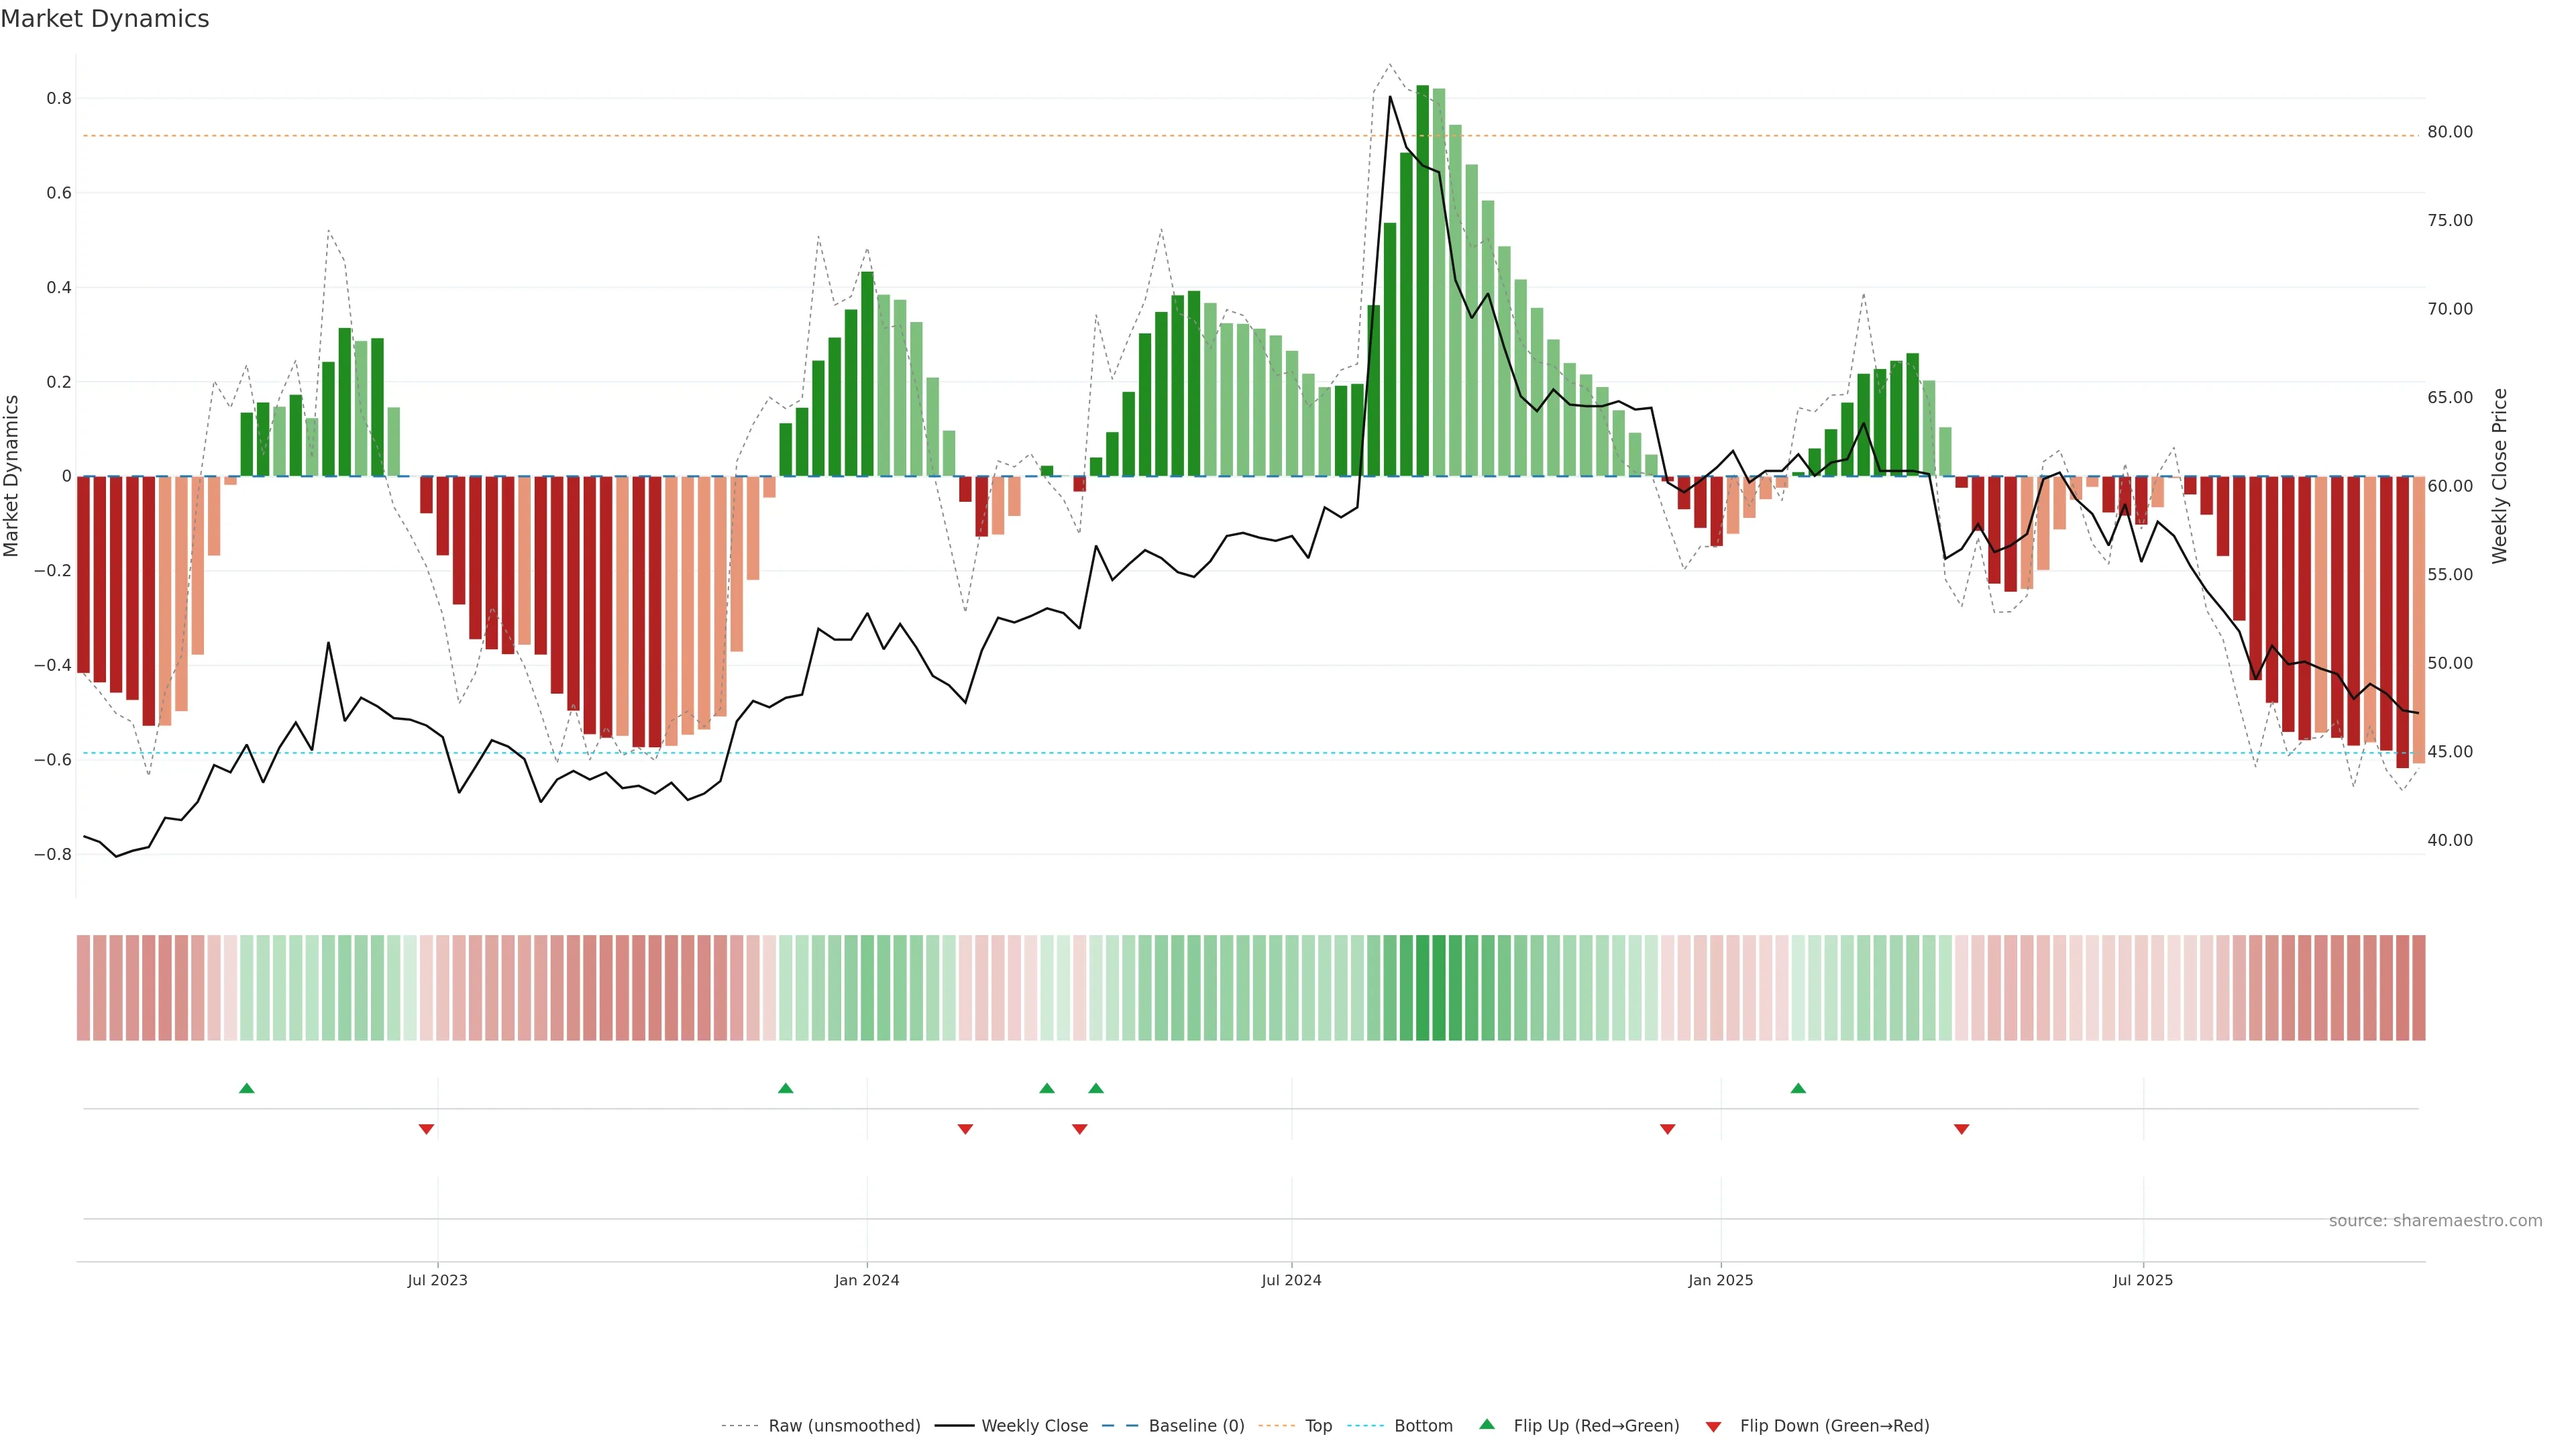Toggle Baseline (0) legend entry
Image resolution: width=2576 pixels, height=1449 pixels.
pos(1196,1426)
